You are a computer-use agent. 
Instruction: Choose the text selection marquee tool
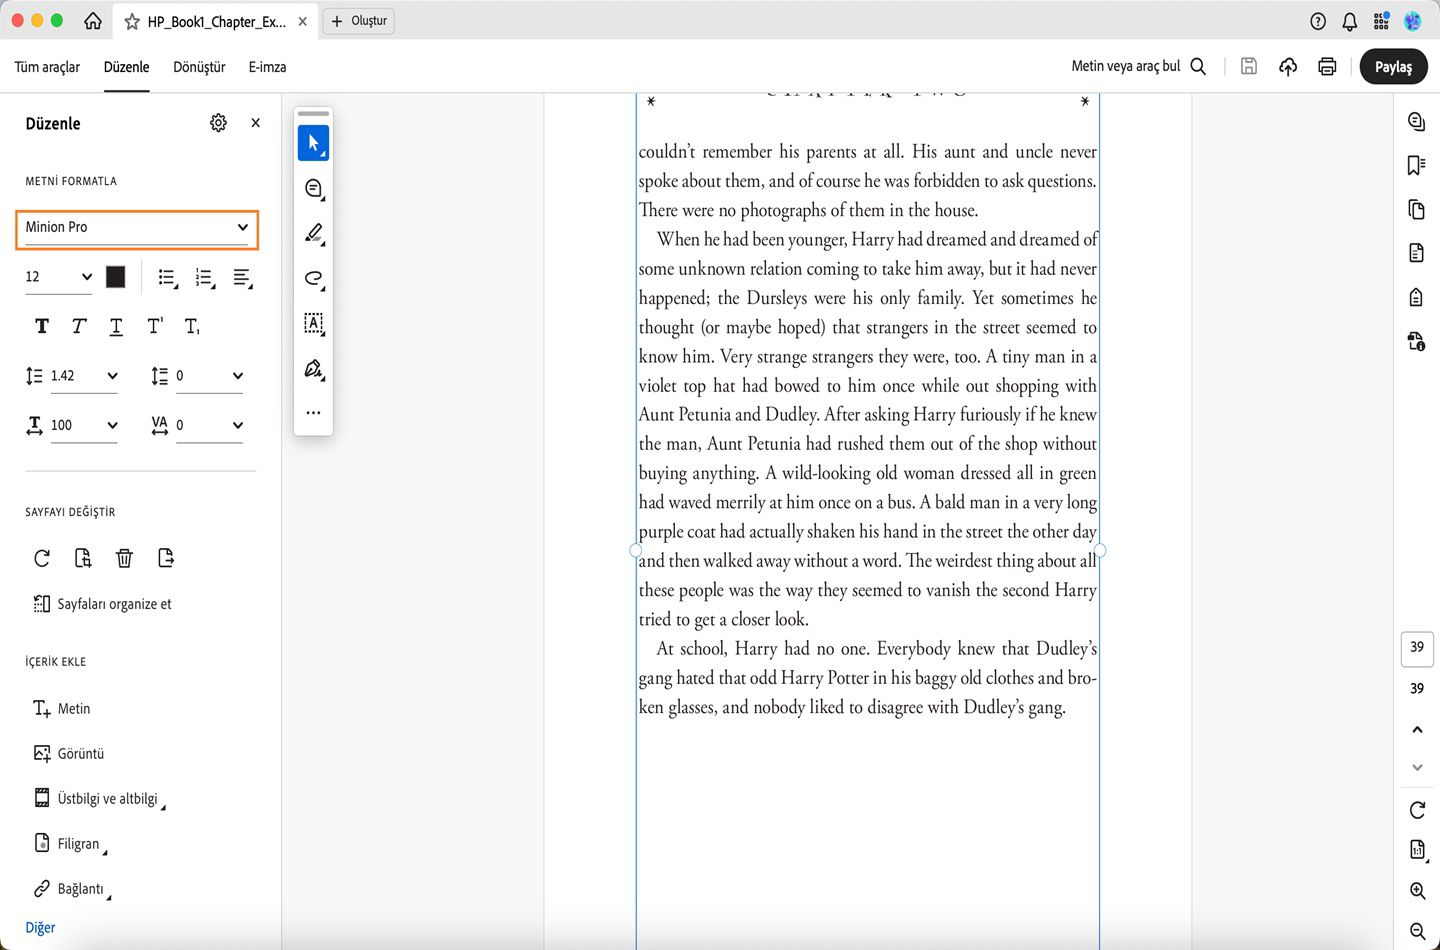tap(313, 323)
